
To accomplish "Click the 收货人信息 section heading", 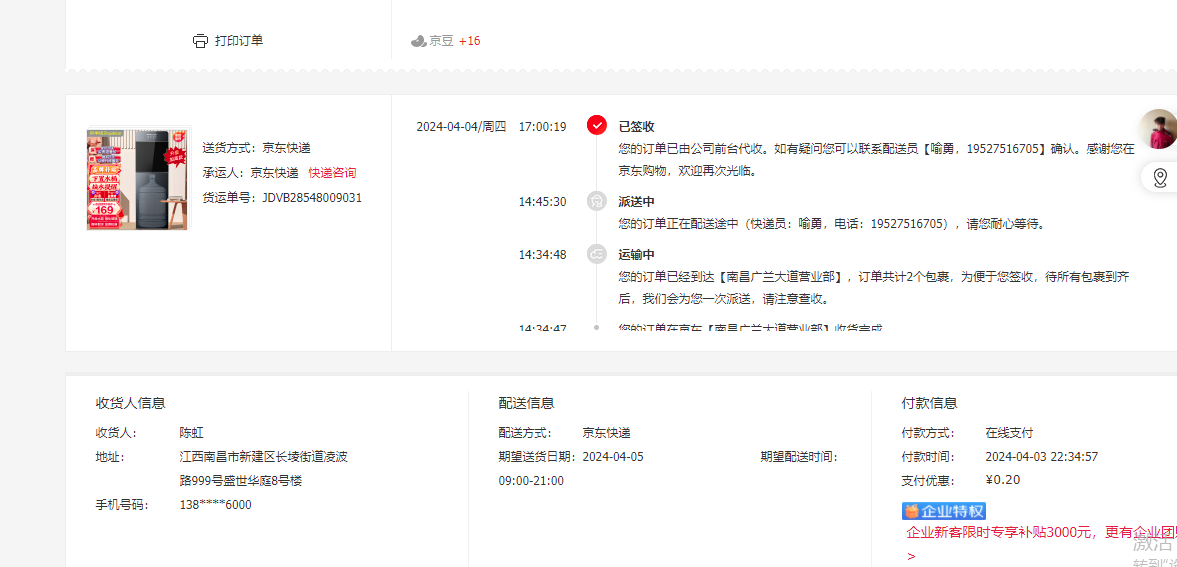I will pos(131,403).
